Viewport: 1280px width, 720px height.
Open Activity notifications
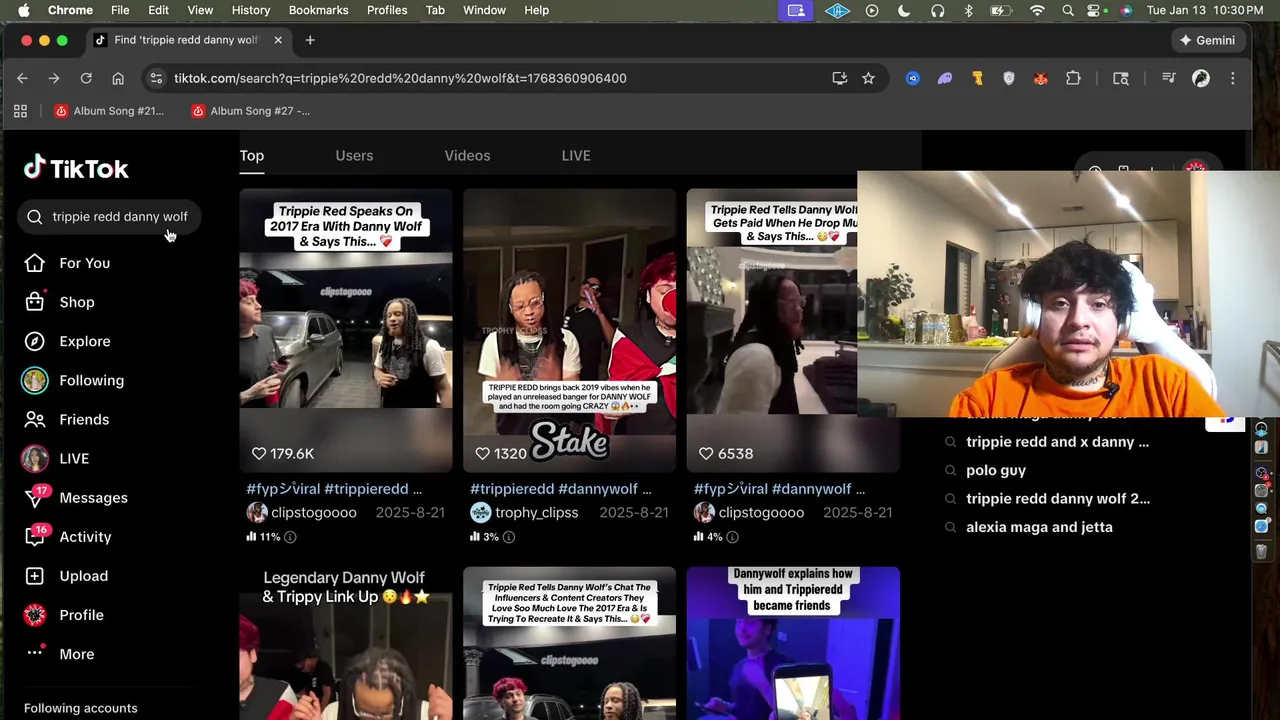[x=85, y=536]
